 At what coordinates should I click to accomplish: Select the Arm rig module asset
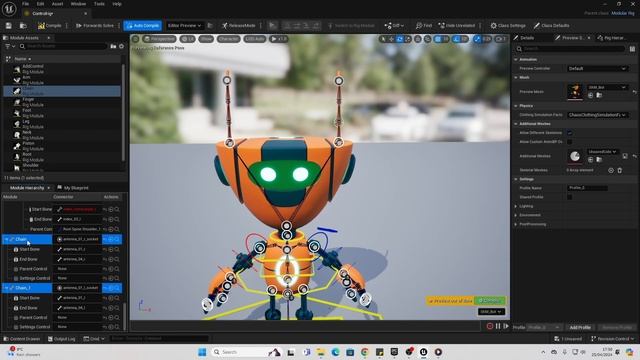[x=62, y=80]
